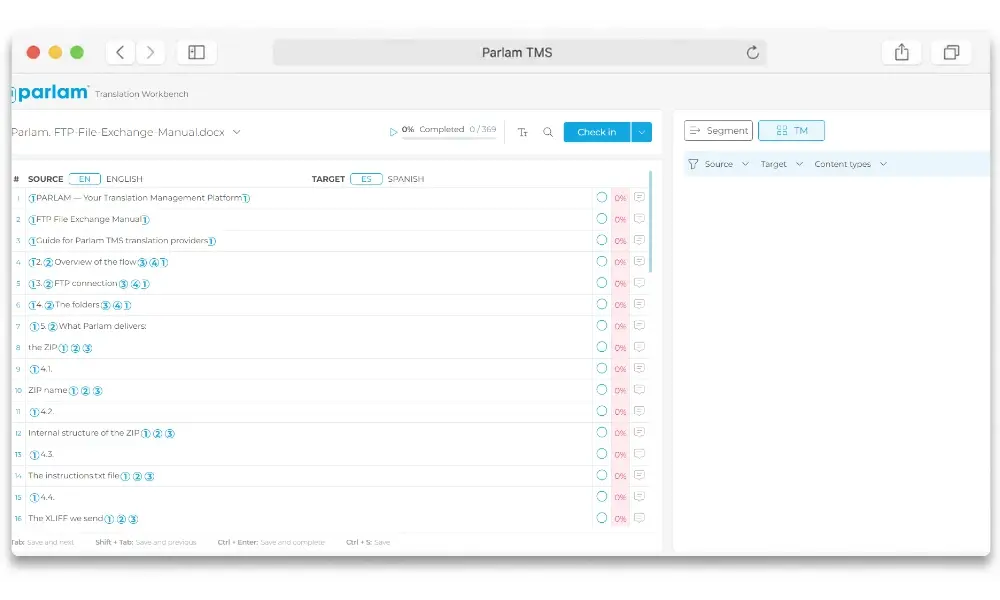Click the Parlam TMS address bar
Viewport: 1000px width, 600px height.
pos(519,52)
